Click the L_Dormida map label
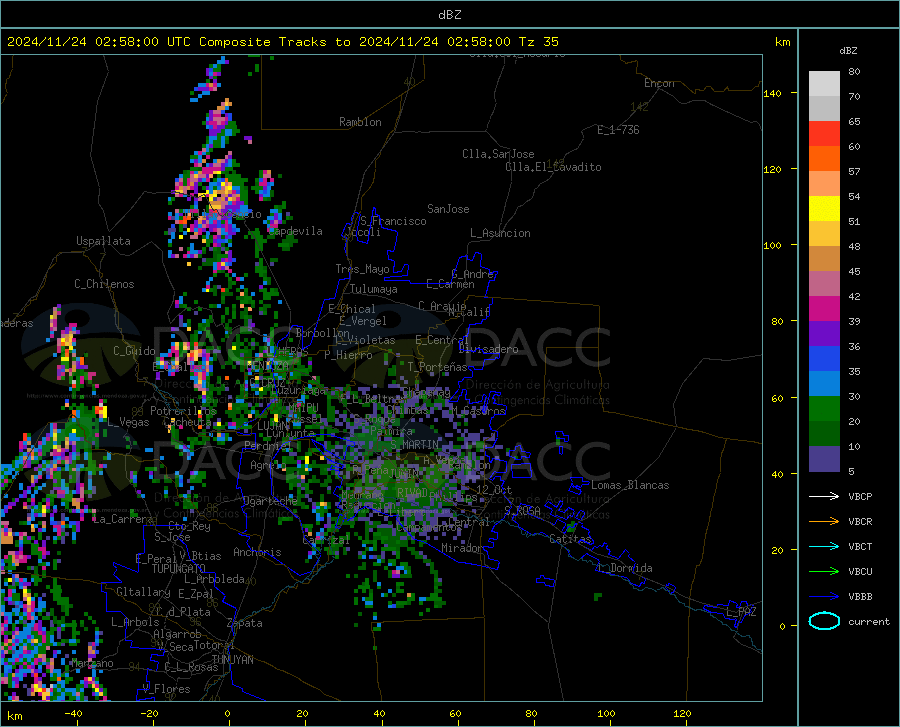This screenshot has width=900, height=727. point(624,568)
